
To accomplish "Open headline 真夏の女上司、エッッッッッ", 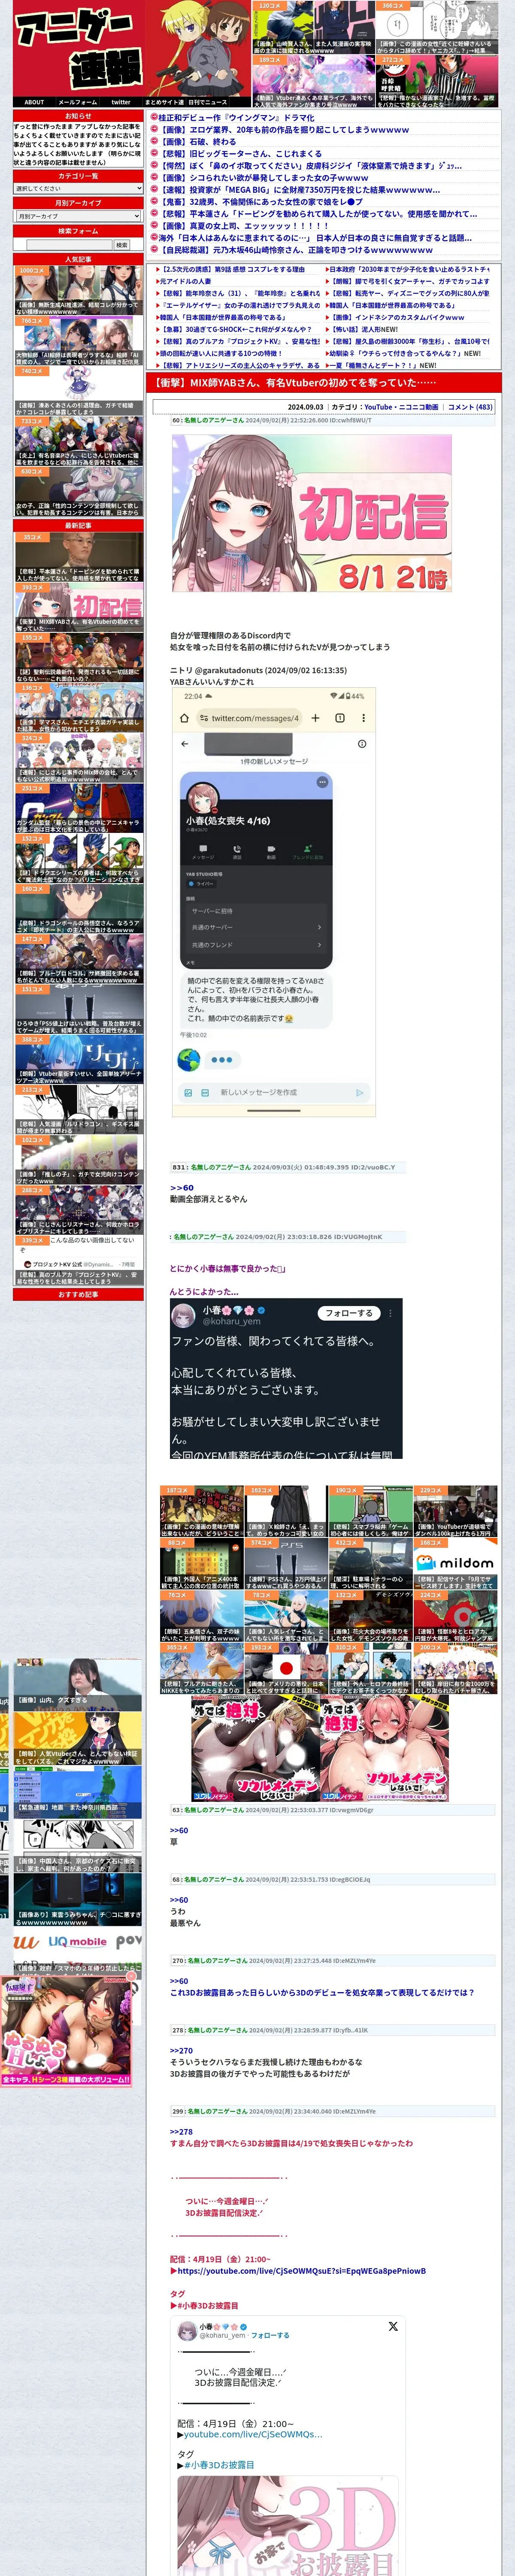I will (x=245, y=225).
